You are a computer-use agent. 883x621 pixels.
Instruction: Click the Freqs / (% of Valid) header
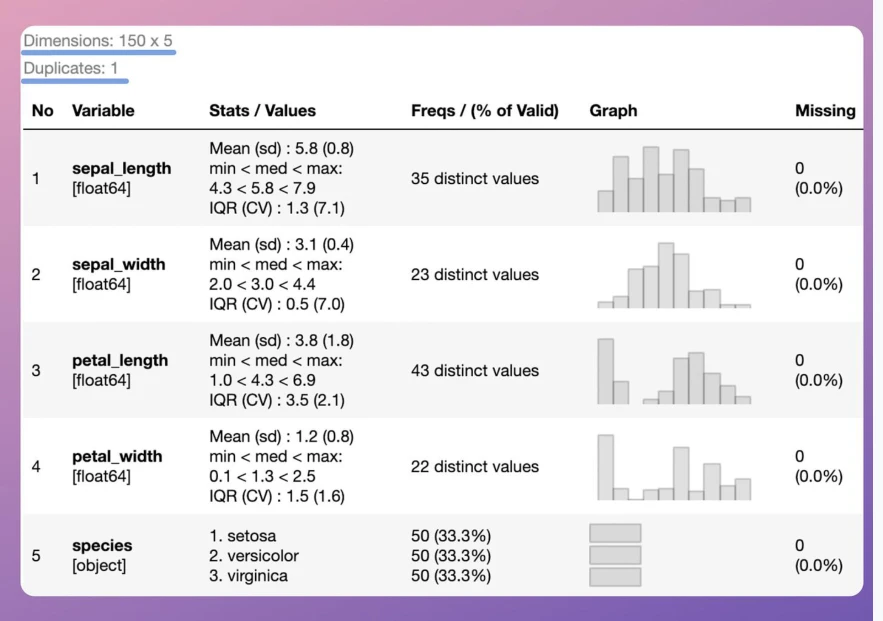coord(485,110)
